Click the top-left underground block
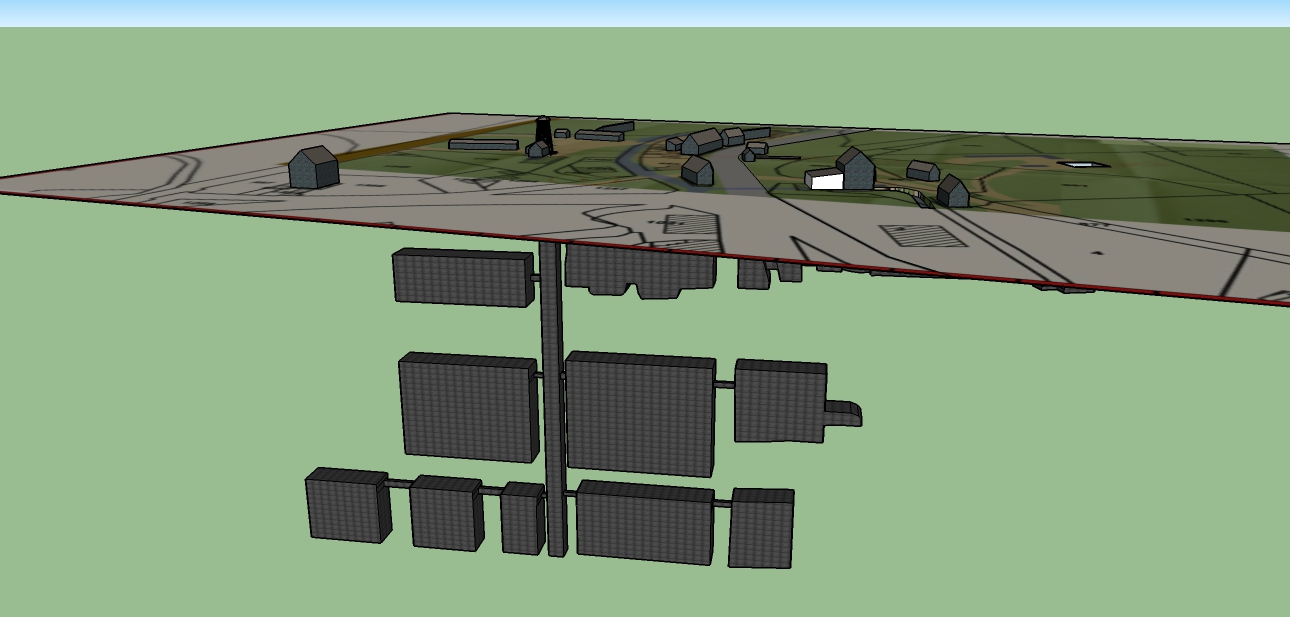The image size is (1290, 617). [461, 277]
